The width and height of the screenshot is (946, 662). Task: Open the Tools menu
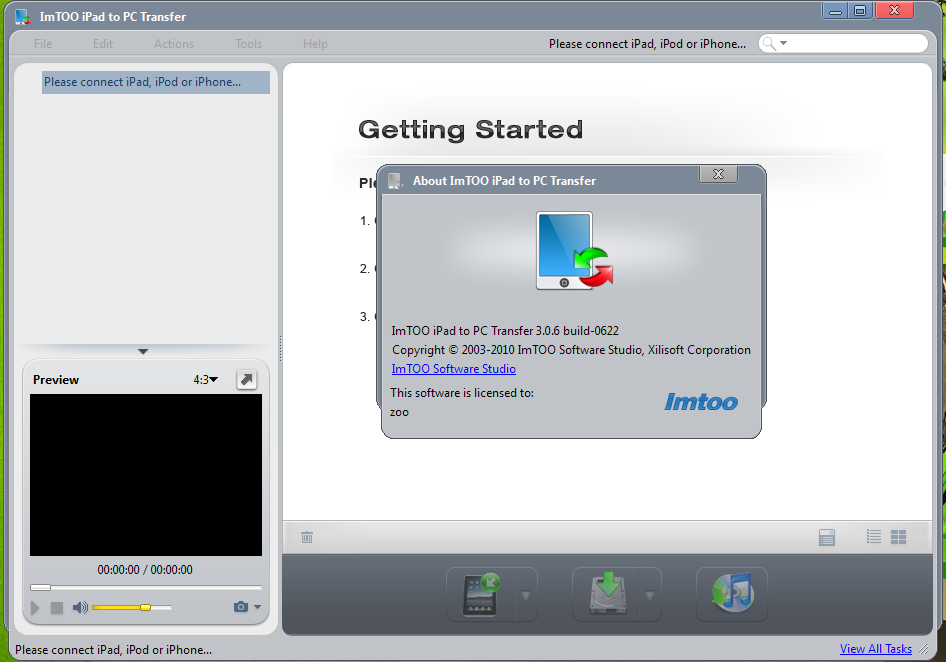point(249,44)
